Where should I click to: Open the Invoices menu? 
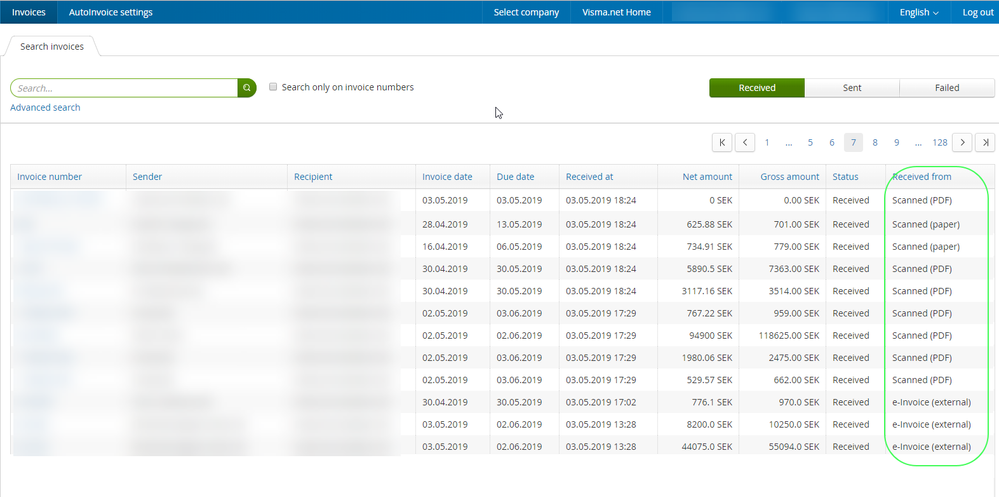point(29,12)
